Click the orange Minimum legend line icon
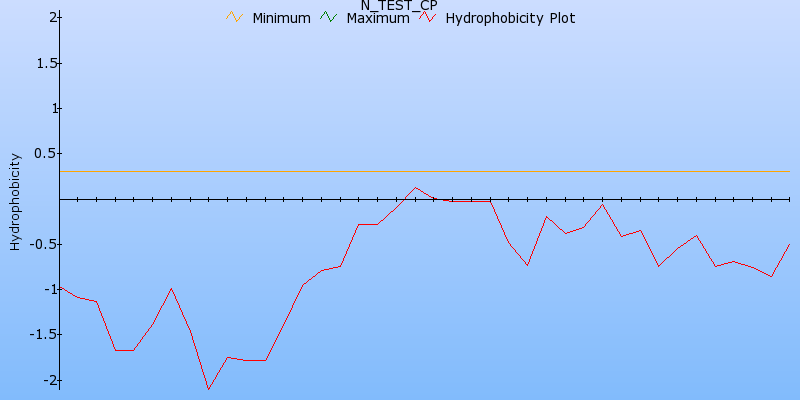Viewport: 800px width, 400px height. (x=235, y=17)
